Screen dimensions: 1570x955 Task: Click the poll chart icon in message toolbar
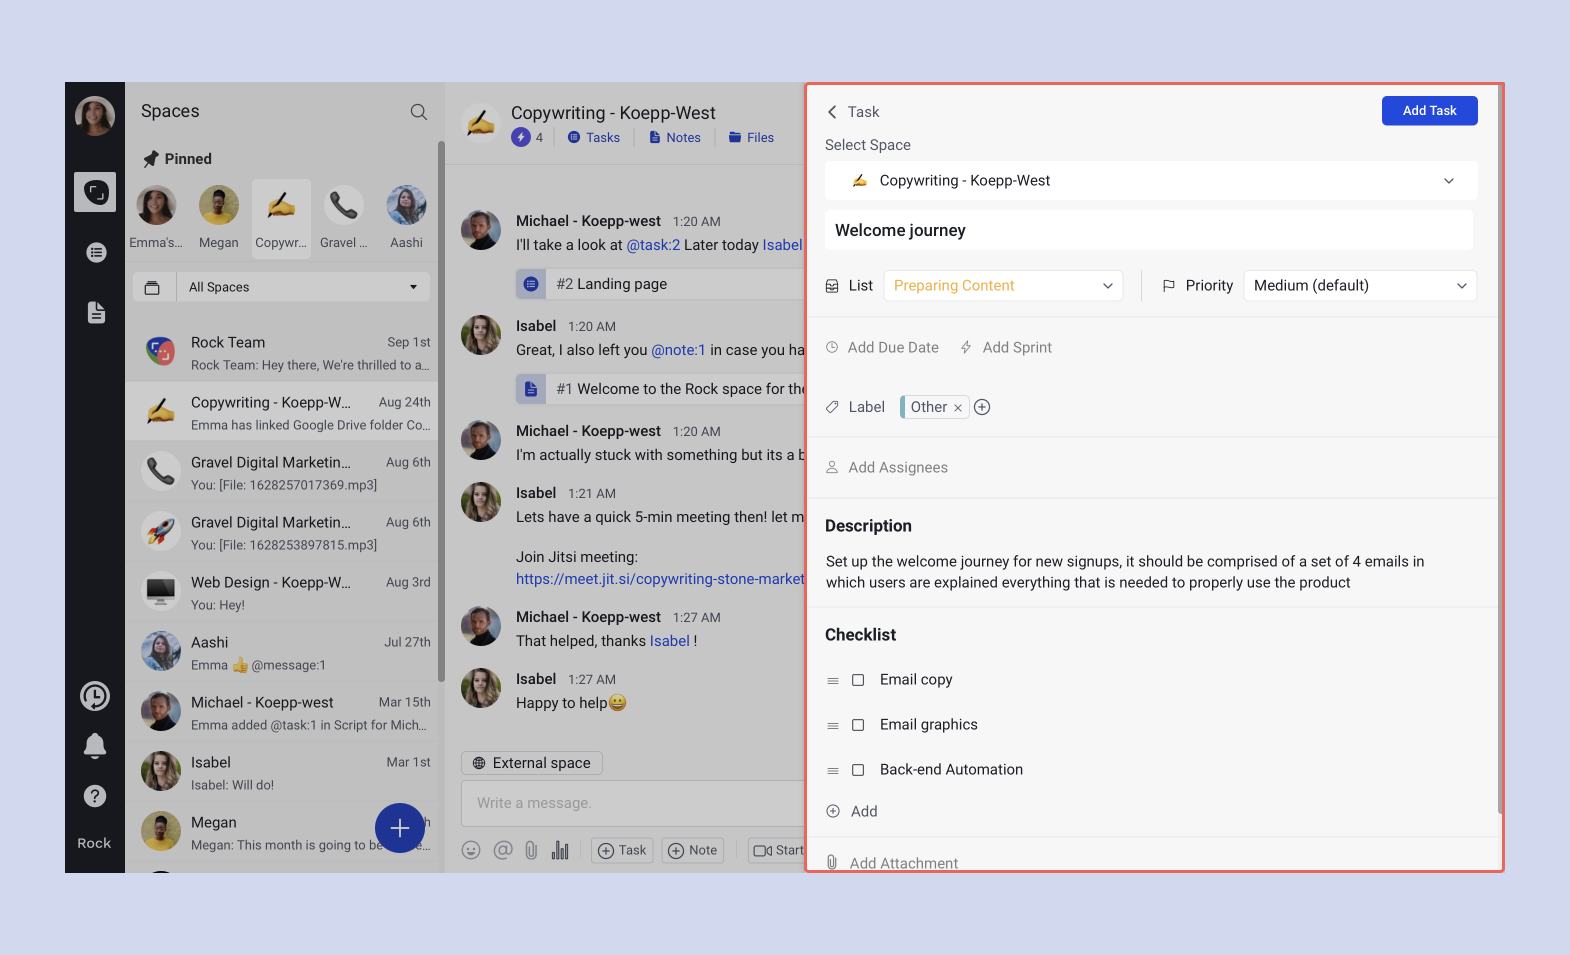click(x=560, y=850)
